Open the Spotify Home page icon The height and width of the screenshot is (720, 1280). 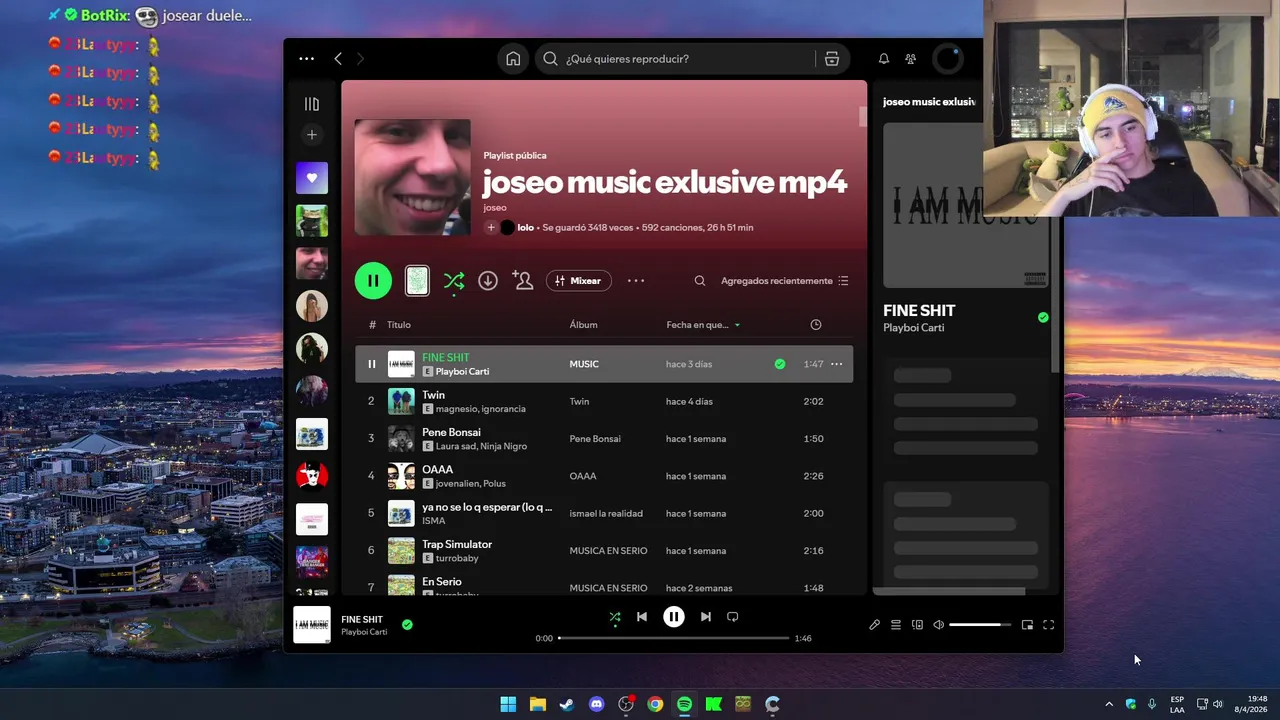pos(513,59)
